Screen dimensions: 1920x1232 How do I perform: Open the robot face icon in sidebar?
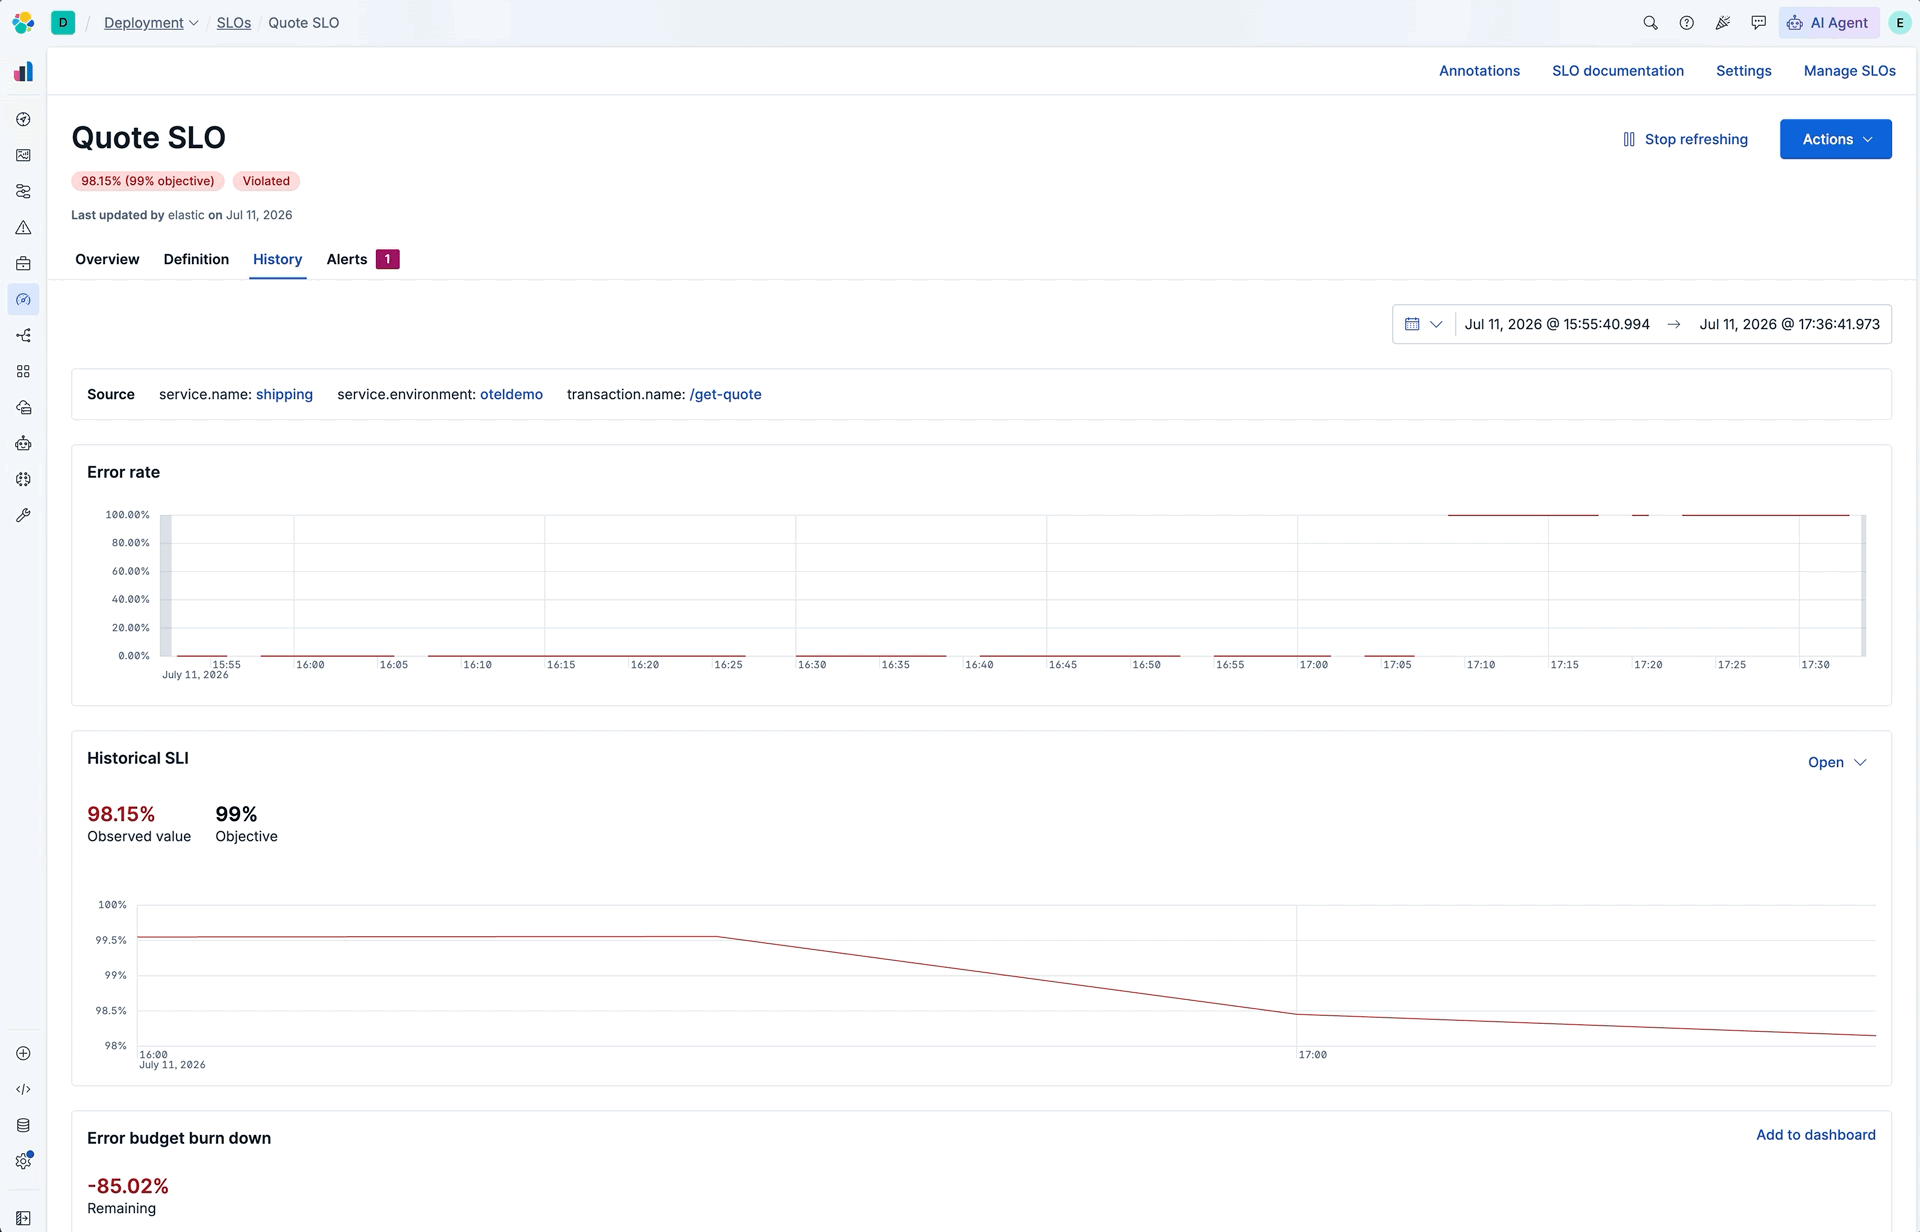23,443
